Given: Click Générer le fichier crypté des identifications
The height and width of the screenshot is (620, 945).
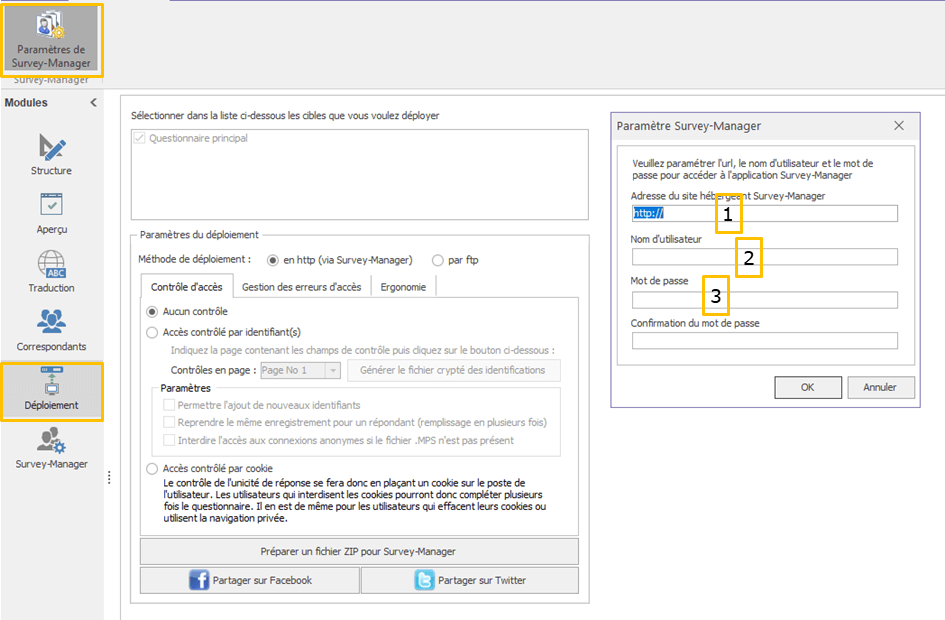Looking at the screenshot, I should point(453,370).
